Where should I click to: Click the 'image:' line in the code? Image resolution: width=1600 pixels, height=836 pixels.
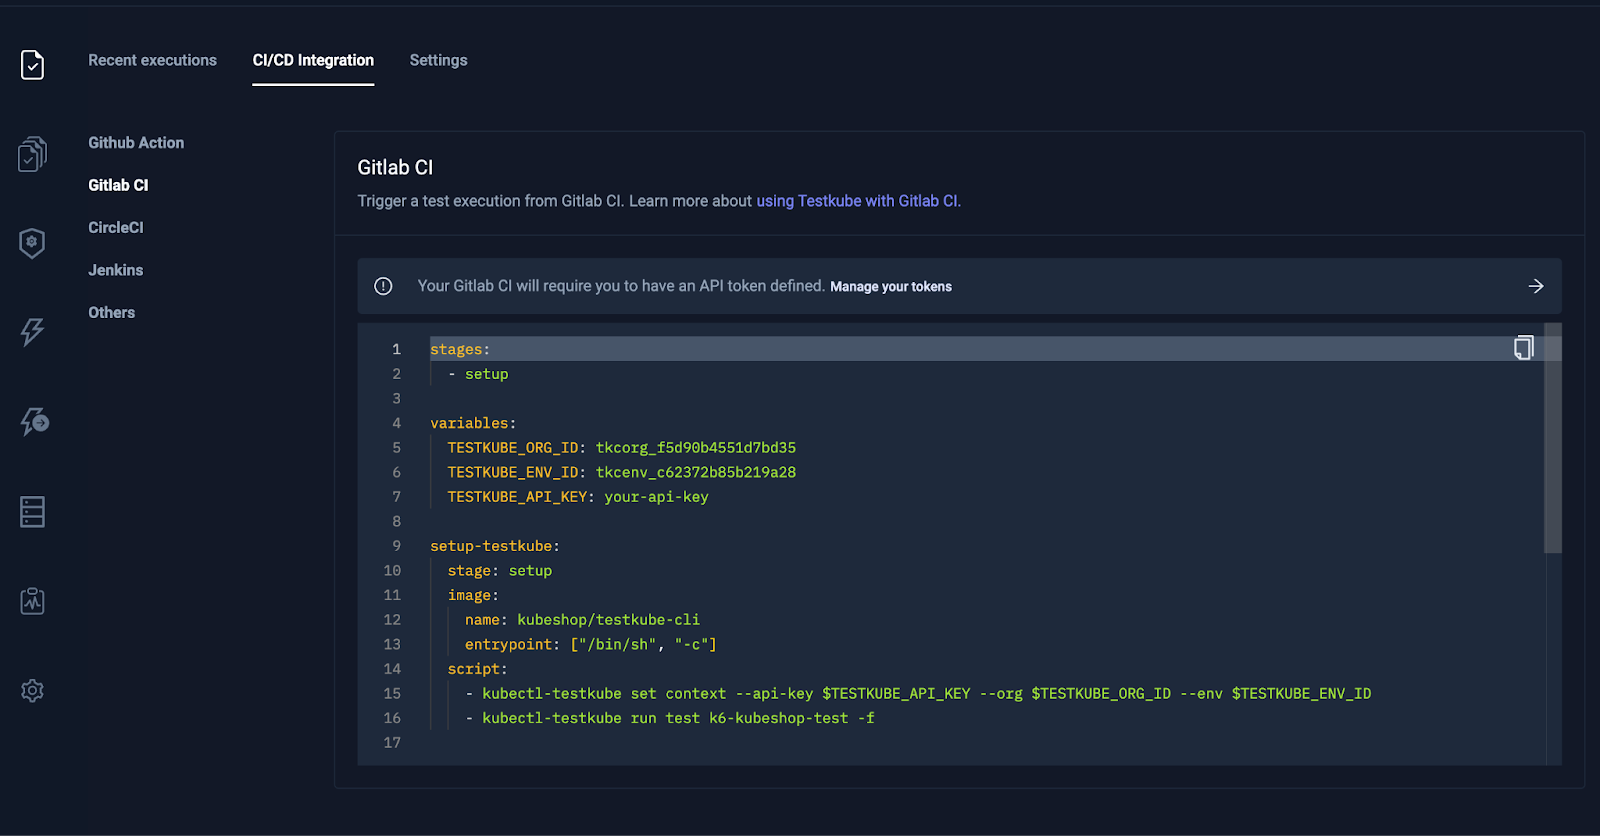473,595
